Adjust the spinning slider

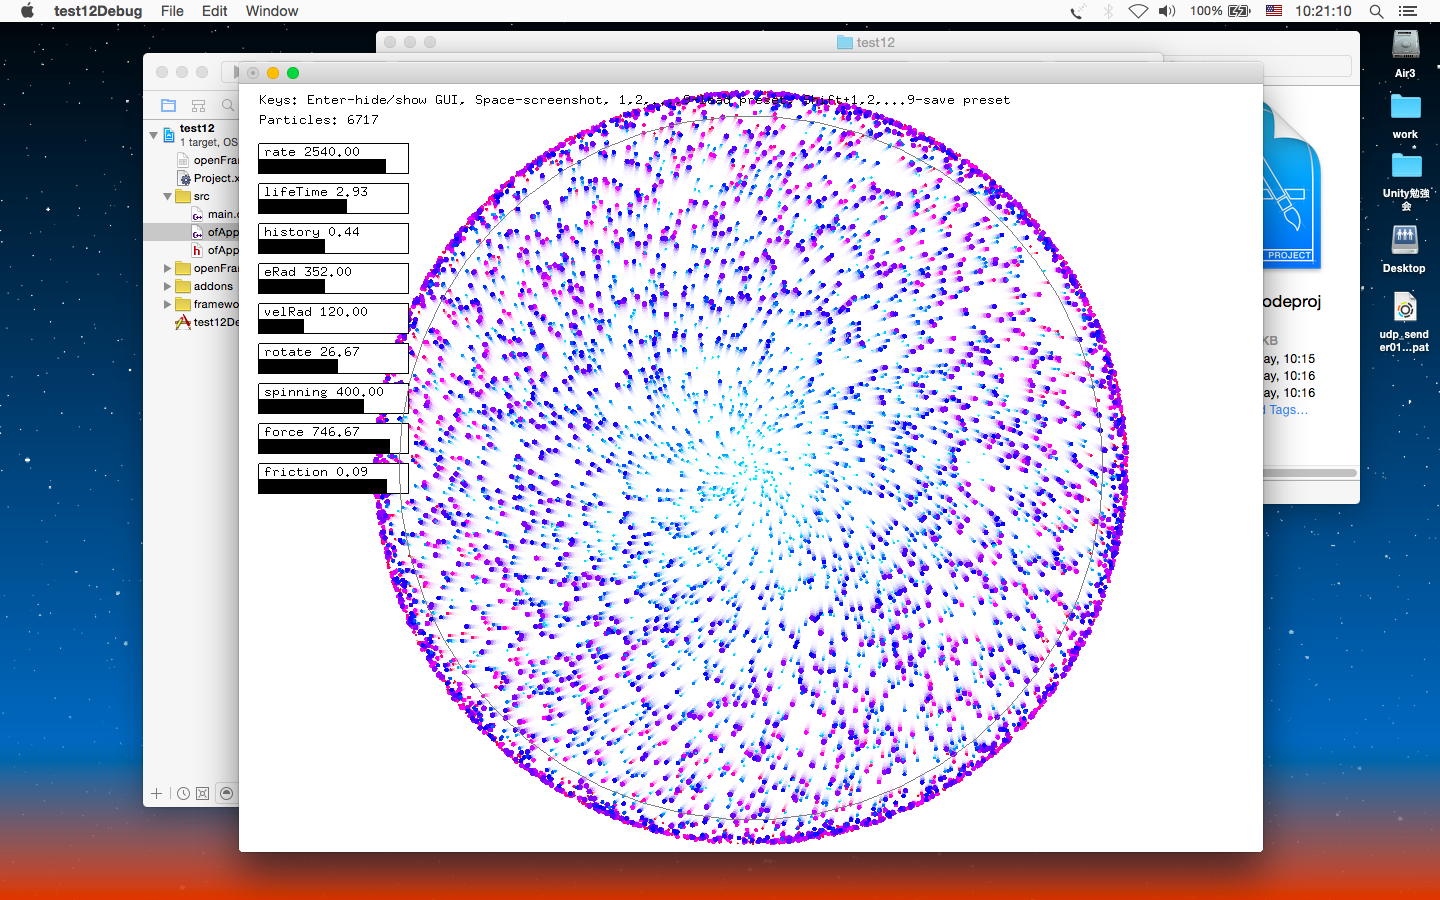333,398
